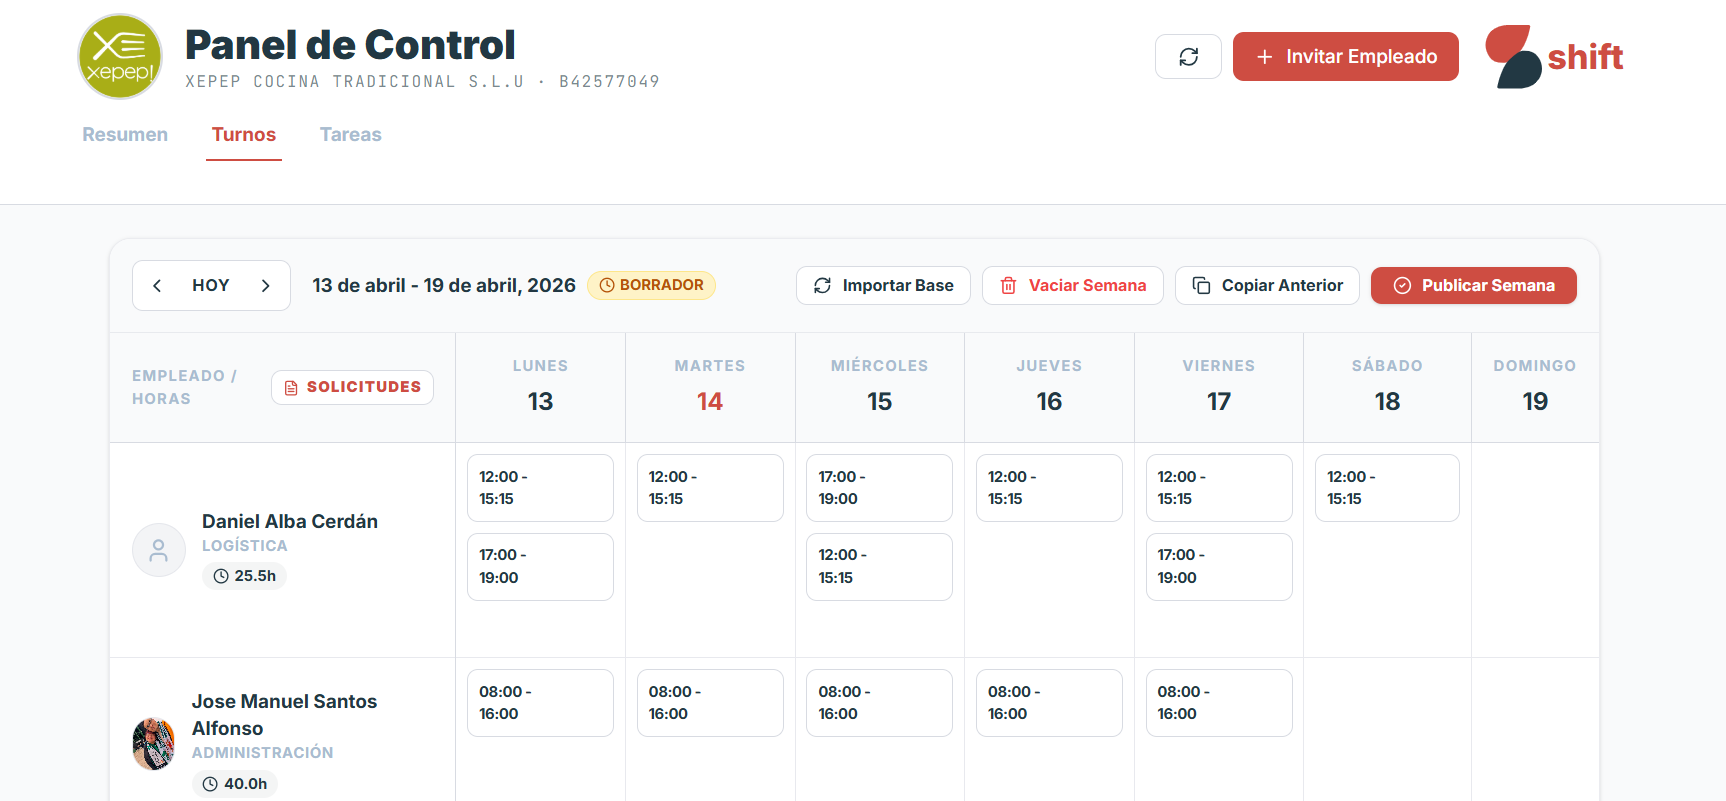
Task: Click Daniel Alba Cerdán's name
Action: [x=290, y=521]
